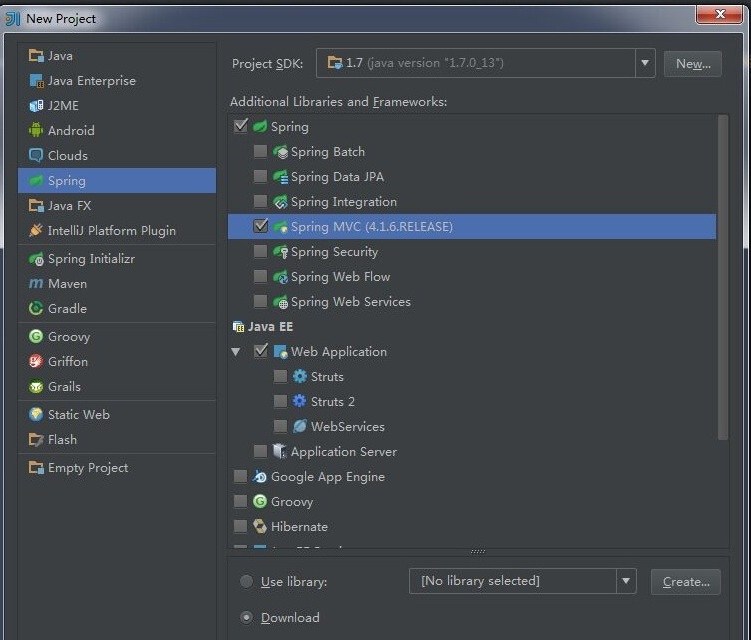Click the Maven 'm' icon
751x640 pixels.
36,284
